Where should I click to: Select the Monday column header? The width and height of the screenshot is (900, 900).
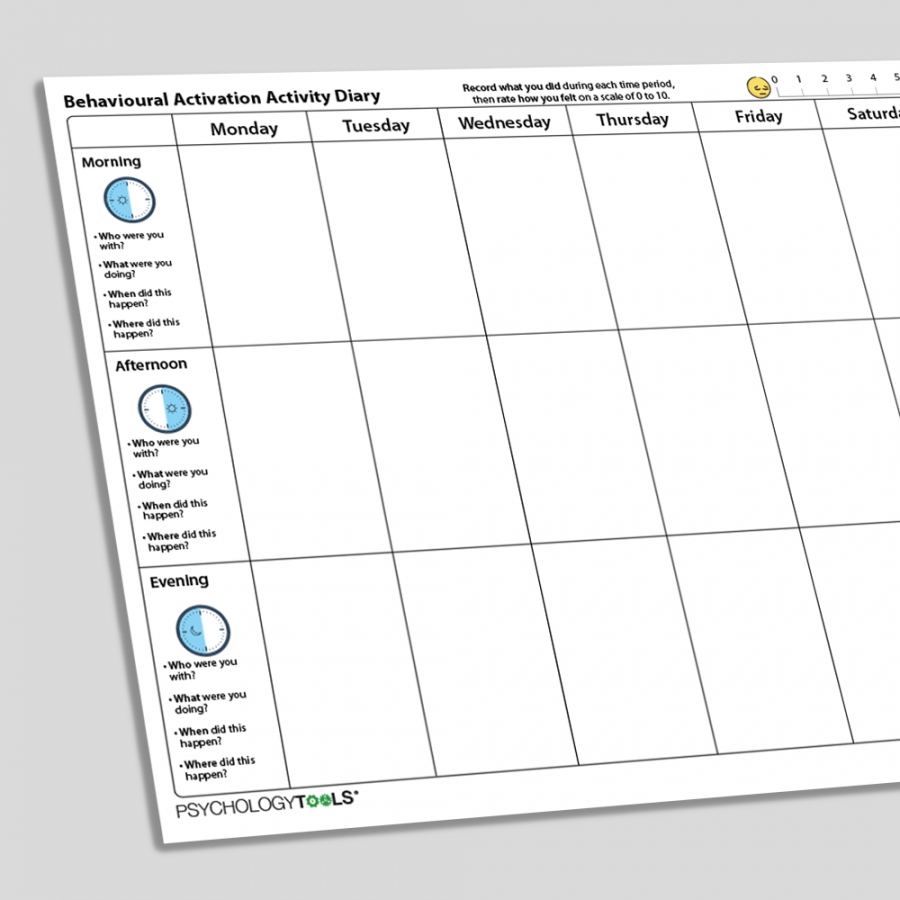point(244,129)
